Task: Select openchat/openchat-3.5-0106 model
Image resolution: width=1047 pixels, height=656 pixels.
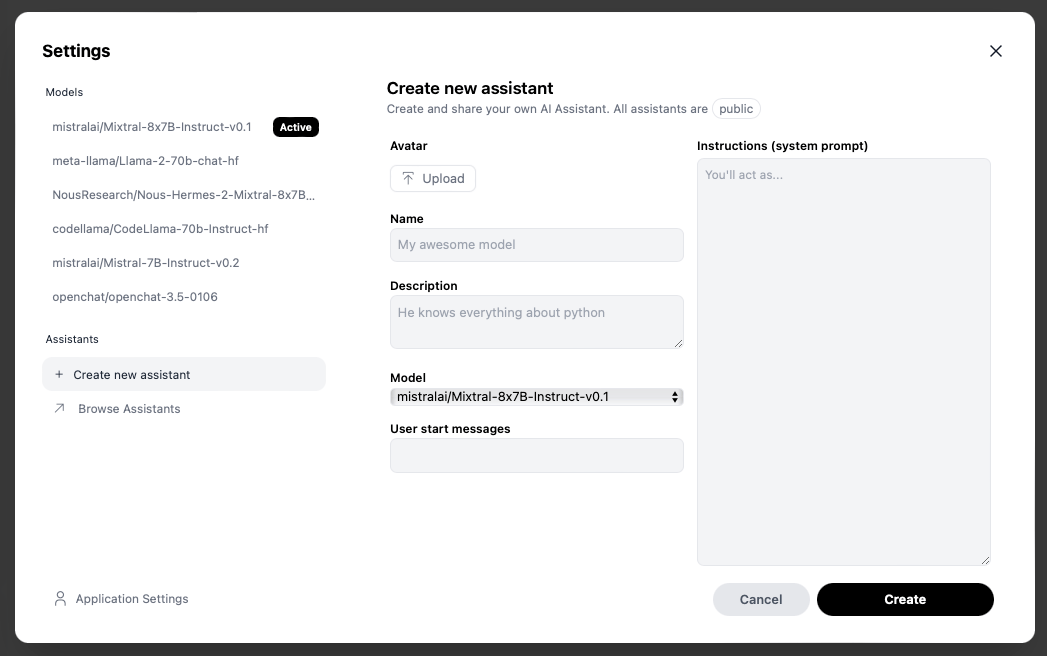Action: click(135, 297)
